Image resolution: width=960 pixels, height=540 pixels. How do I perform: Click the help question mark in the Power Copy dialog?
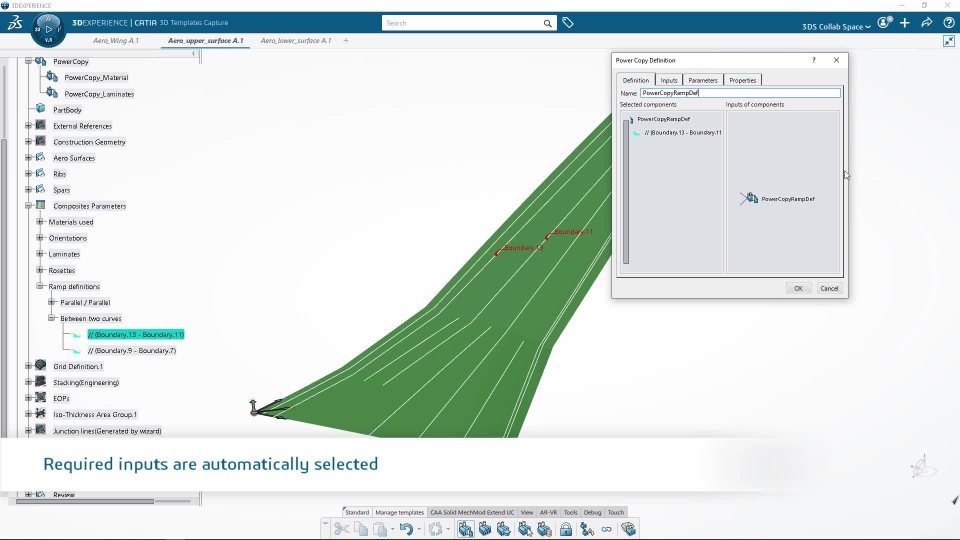814,60
